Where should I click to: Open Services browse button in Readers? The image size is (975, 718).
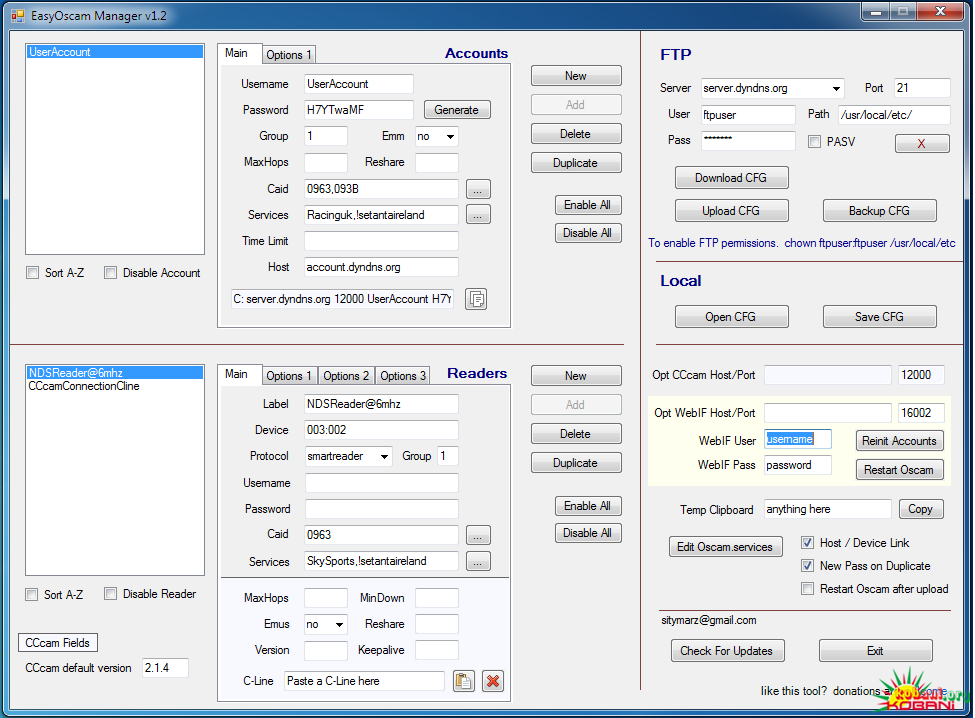[478, 561]
